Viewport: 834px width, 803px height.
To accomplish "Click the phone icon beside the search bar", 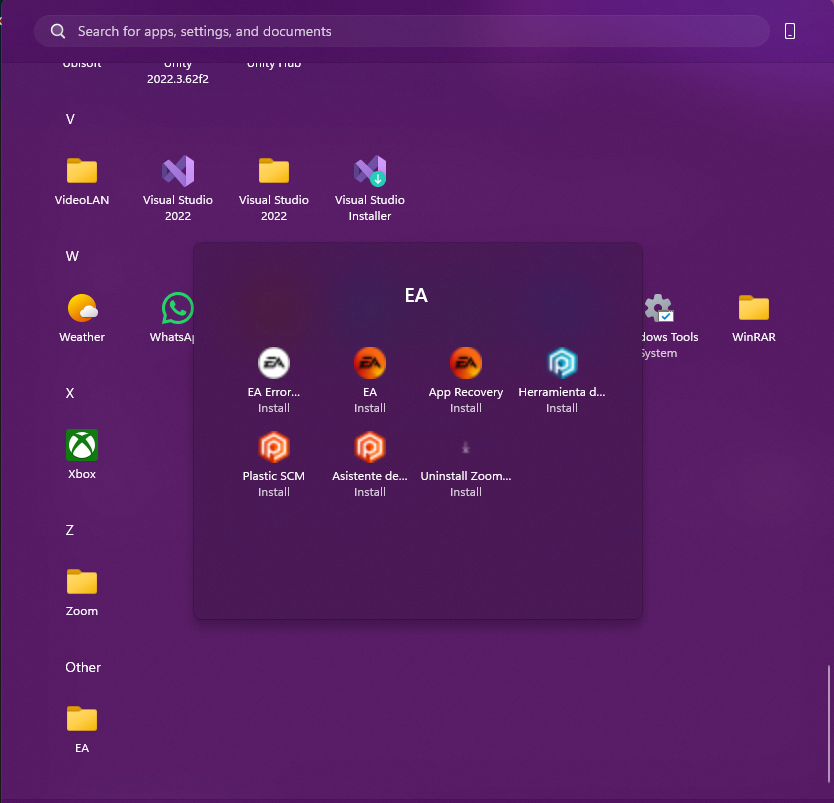I will (x=790, y=31).
